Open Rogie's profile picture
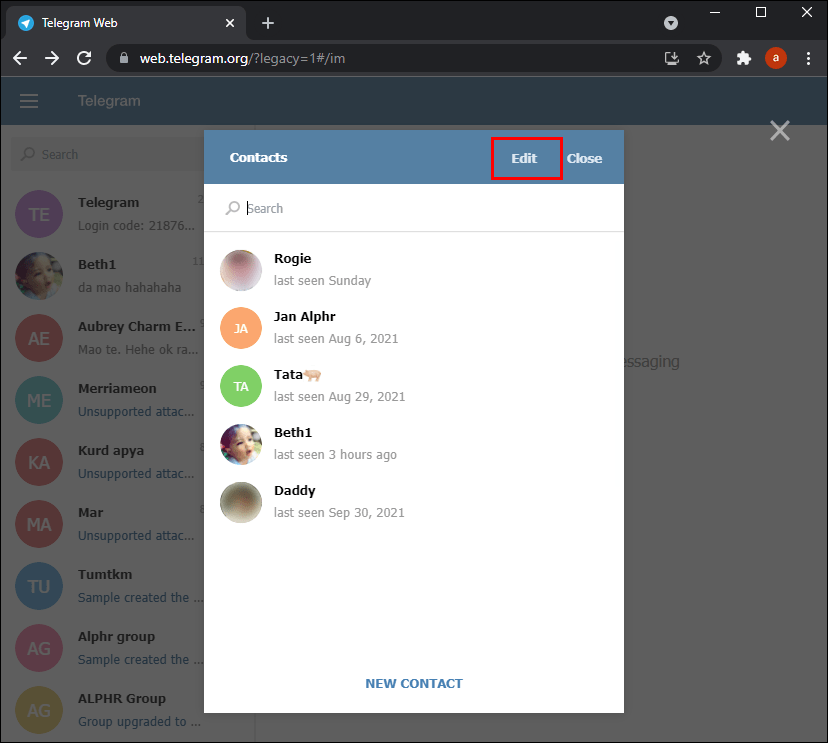 tap(240, 270)
